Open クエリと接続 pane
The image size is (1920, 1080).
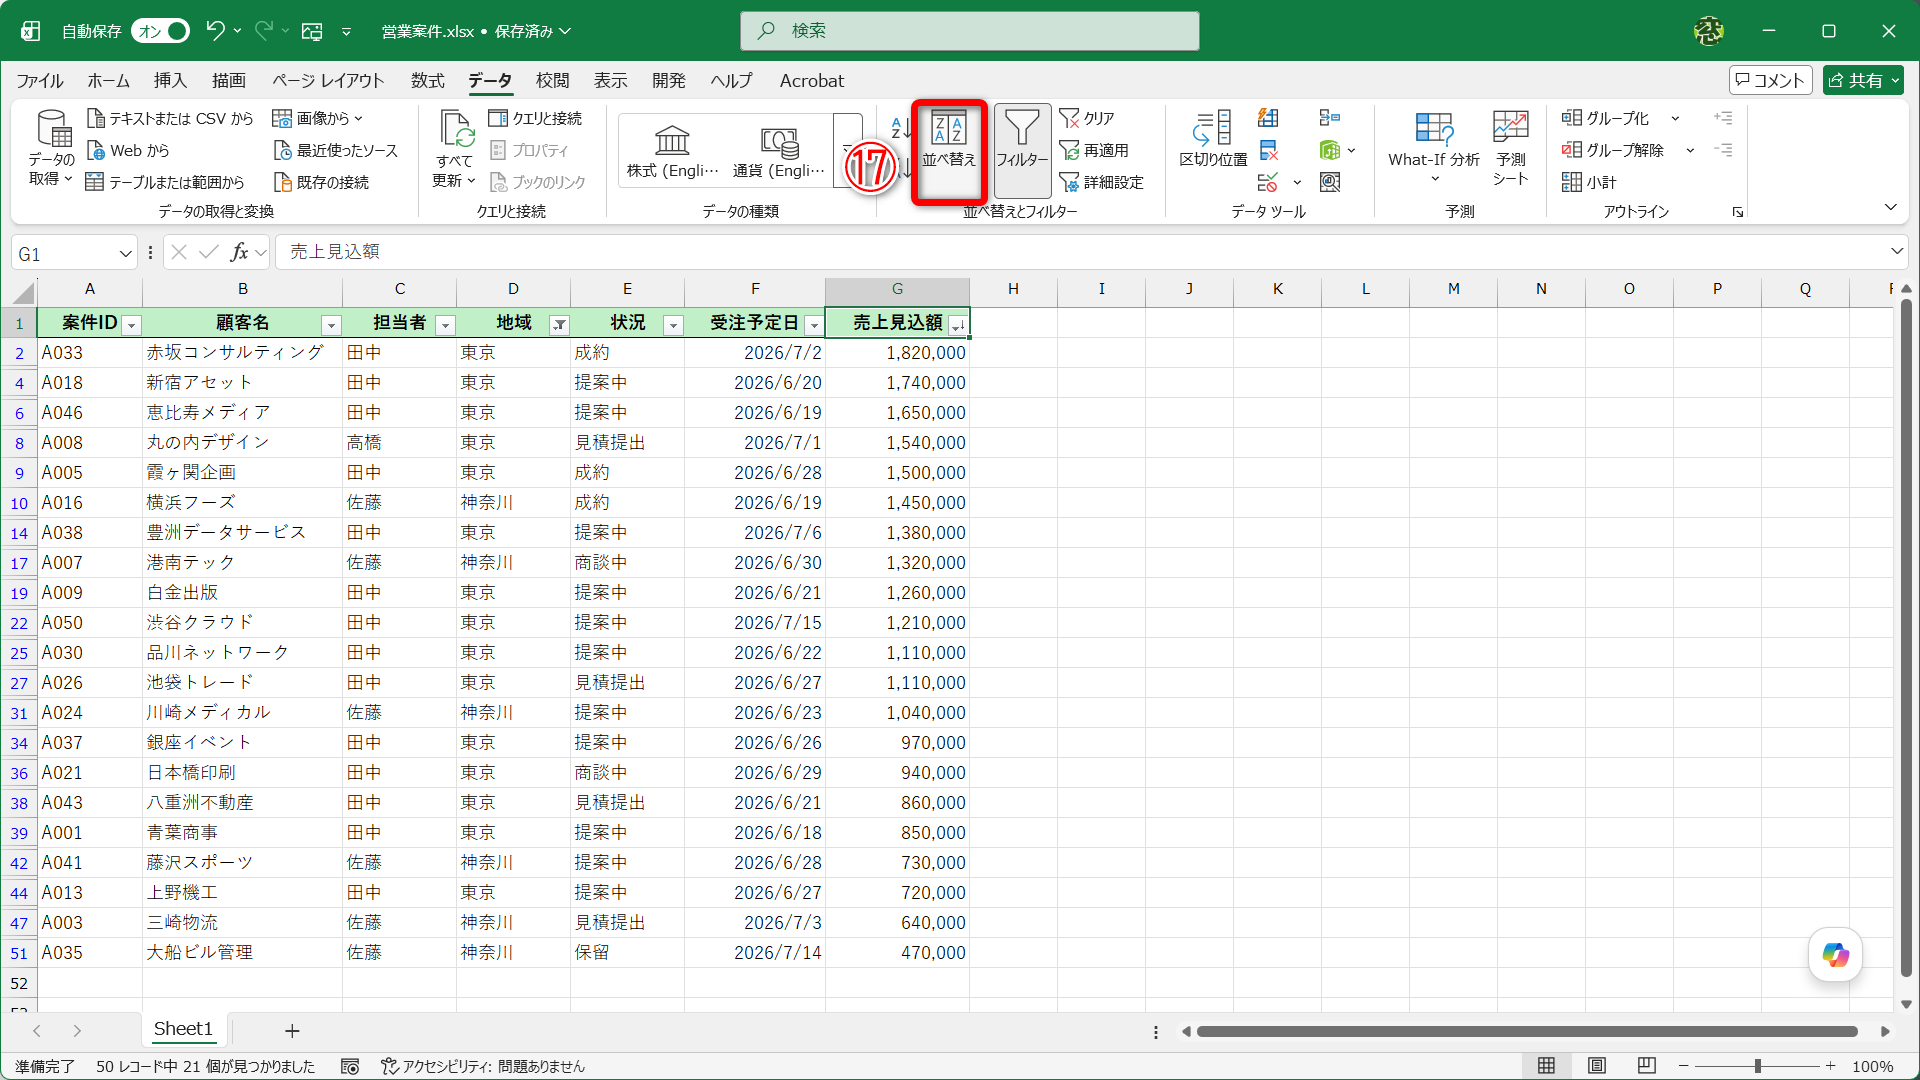[535, 118]
